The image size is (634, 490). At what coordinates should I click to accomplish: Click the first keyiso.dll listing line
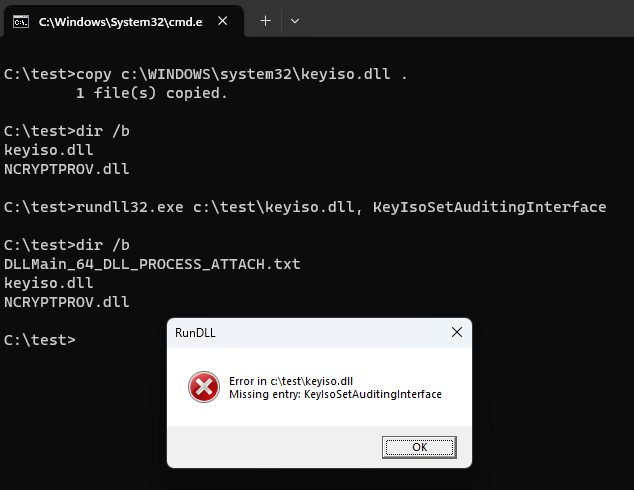tap(49, 150)
